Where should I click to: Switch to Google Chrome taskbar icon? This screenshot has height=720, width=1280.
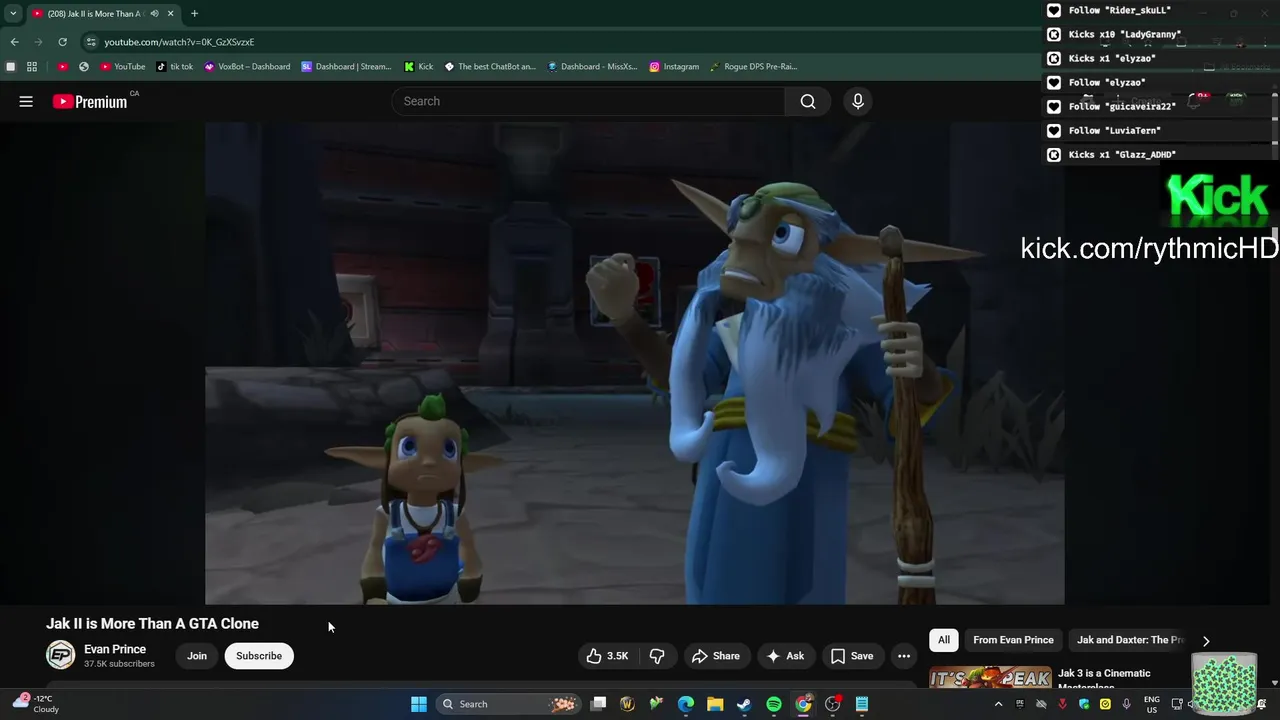point(803,704)
